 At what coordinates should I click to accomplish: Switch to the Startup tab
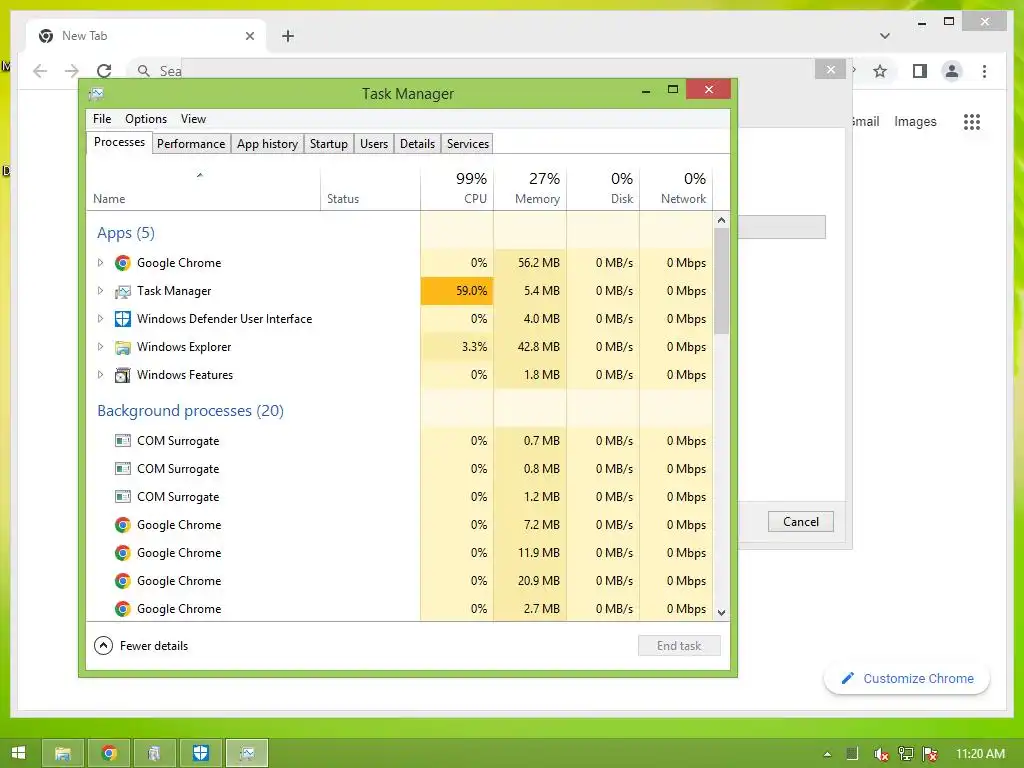[x=328, y=144]
